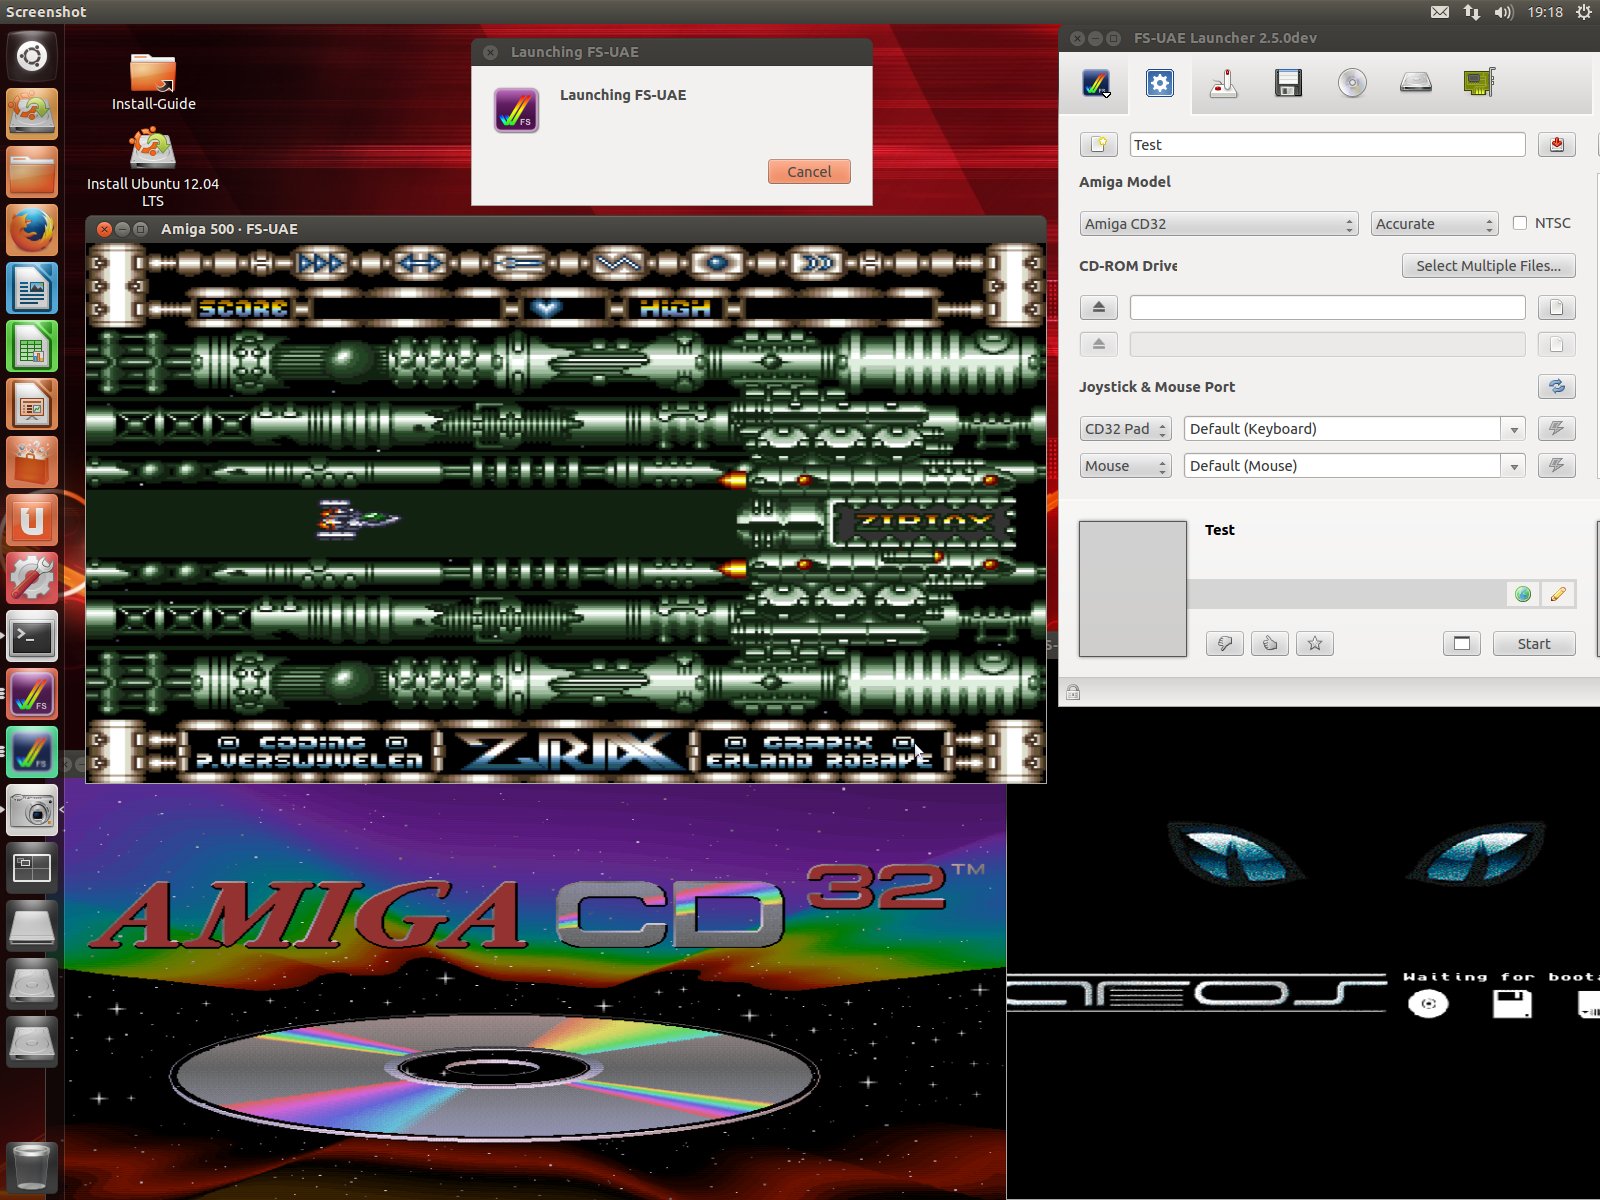This screenshot has height=1200, width=1600.
Task: Open the Accurate accuracy dropdown
Action: click(1433, 224)
